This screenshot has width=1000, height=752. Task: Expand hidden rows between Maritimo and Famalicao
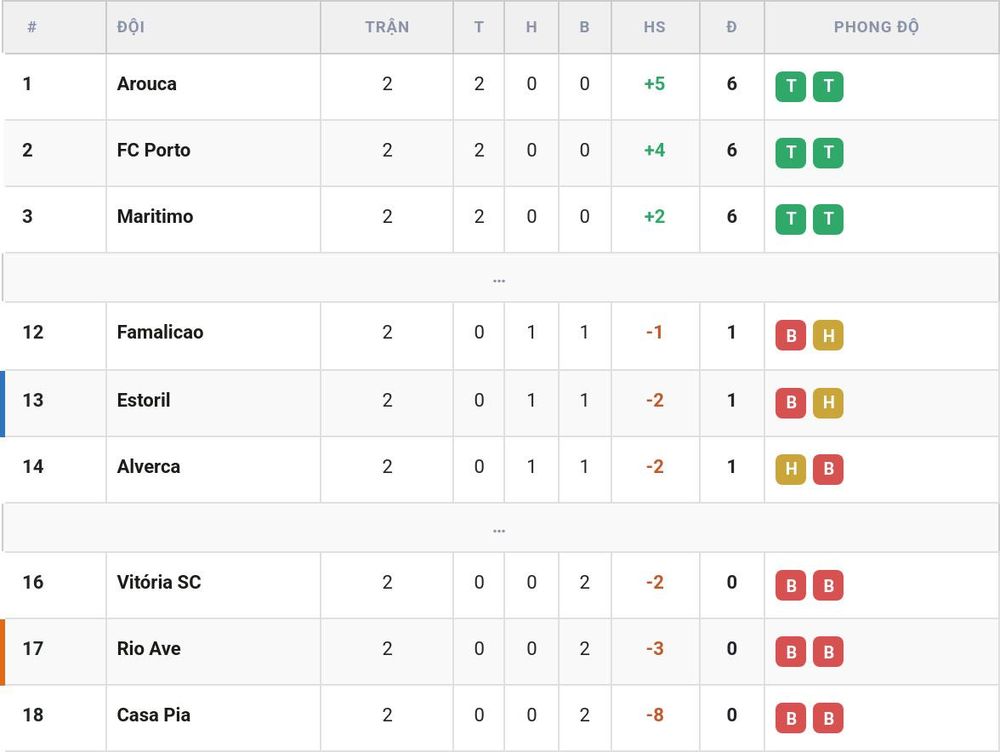(499, 278)
